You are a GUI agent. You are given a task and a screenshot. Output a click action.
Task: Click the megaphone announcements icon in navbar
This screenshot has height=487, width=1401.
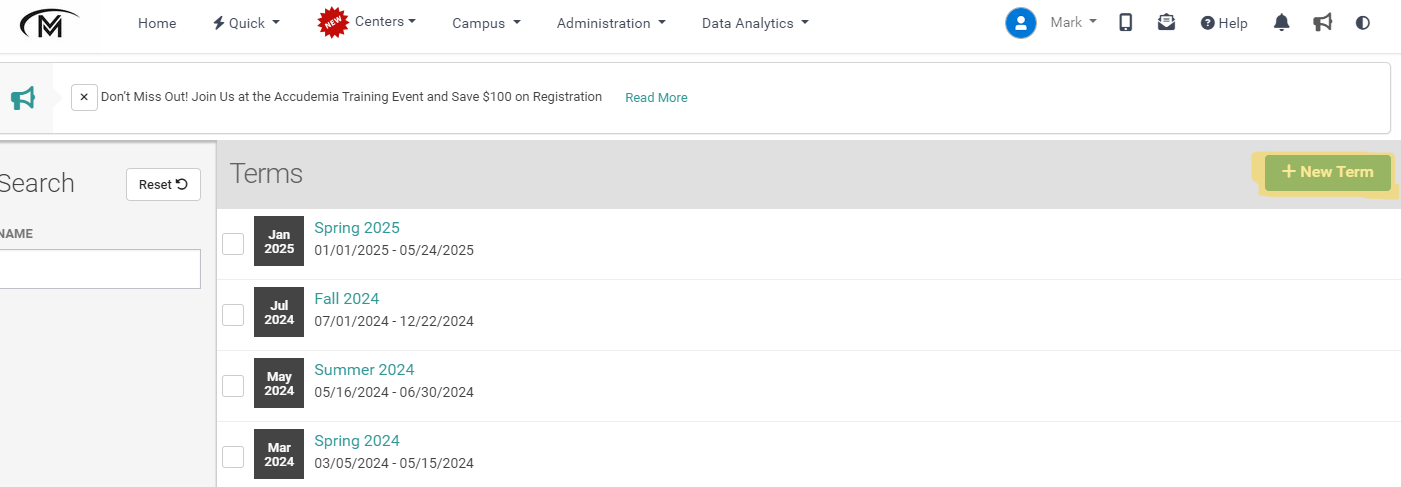pos(1323,22)
